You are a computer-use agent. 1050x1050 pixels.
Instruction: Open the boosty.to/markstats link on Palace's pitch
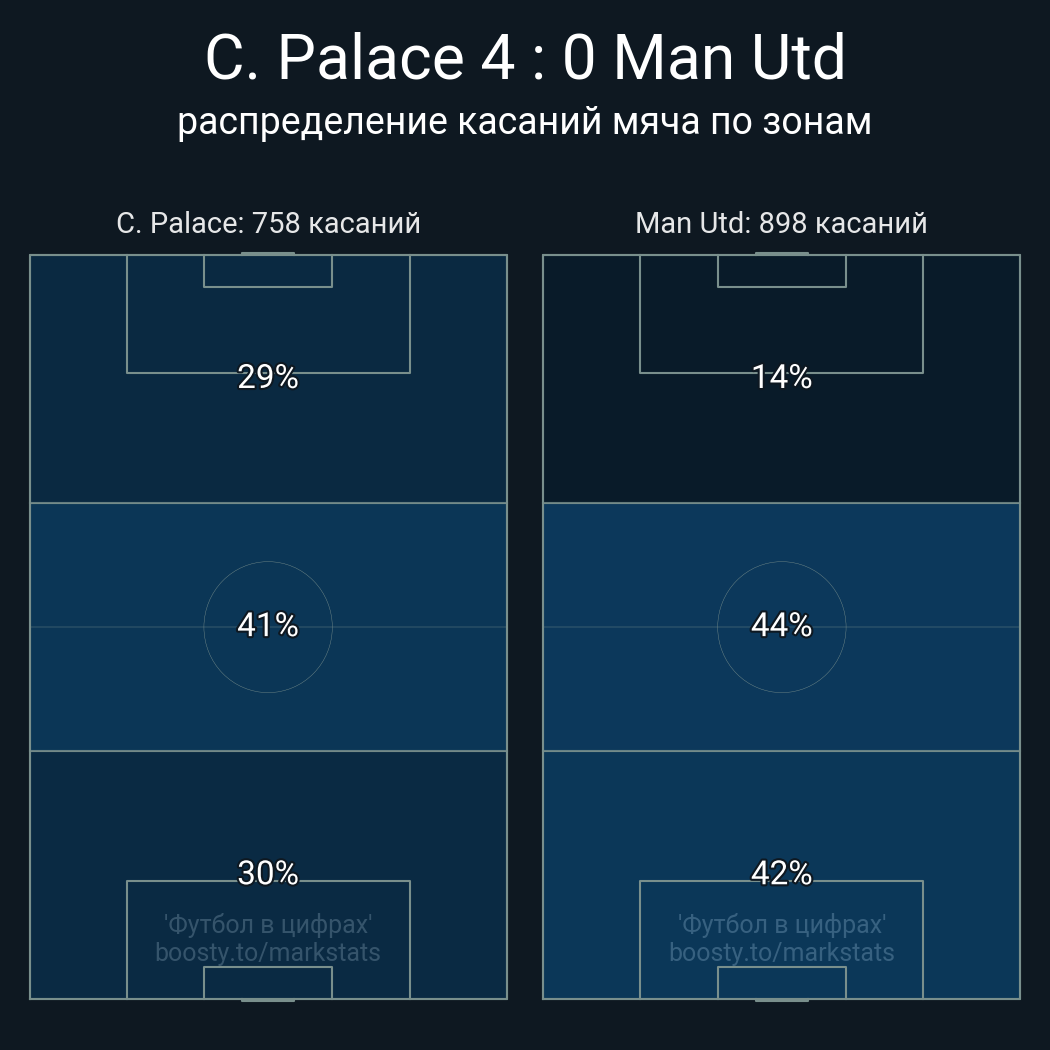pos(268,952)
